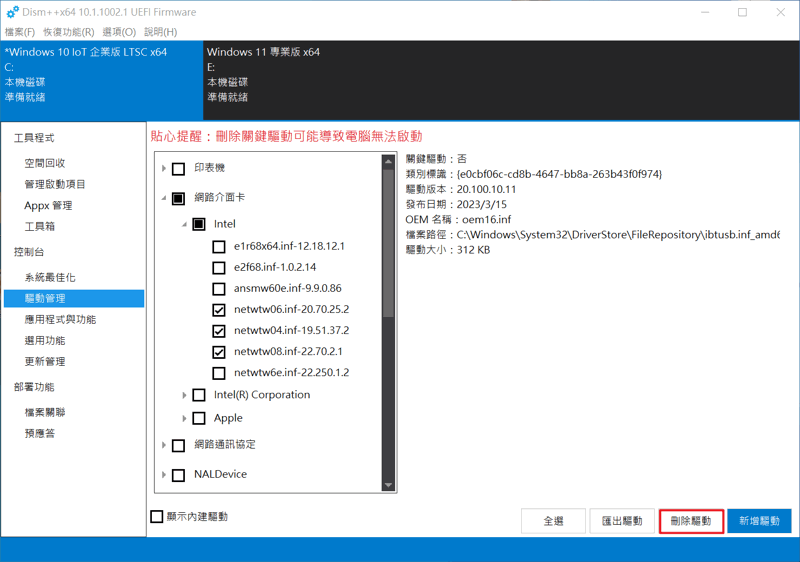Open 應用程式與功能 in the sidebar
This screenshot has height=562, width=800.
[x=60, y=319]
